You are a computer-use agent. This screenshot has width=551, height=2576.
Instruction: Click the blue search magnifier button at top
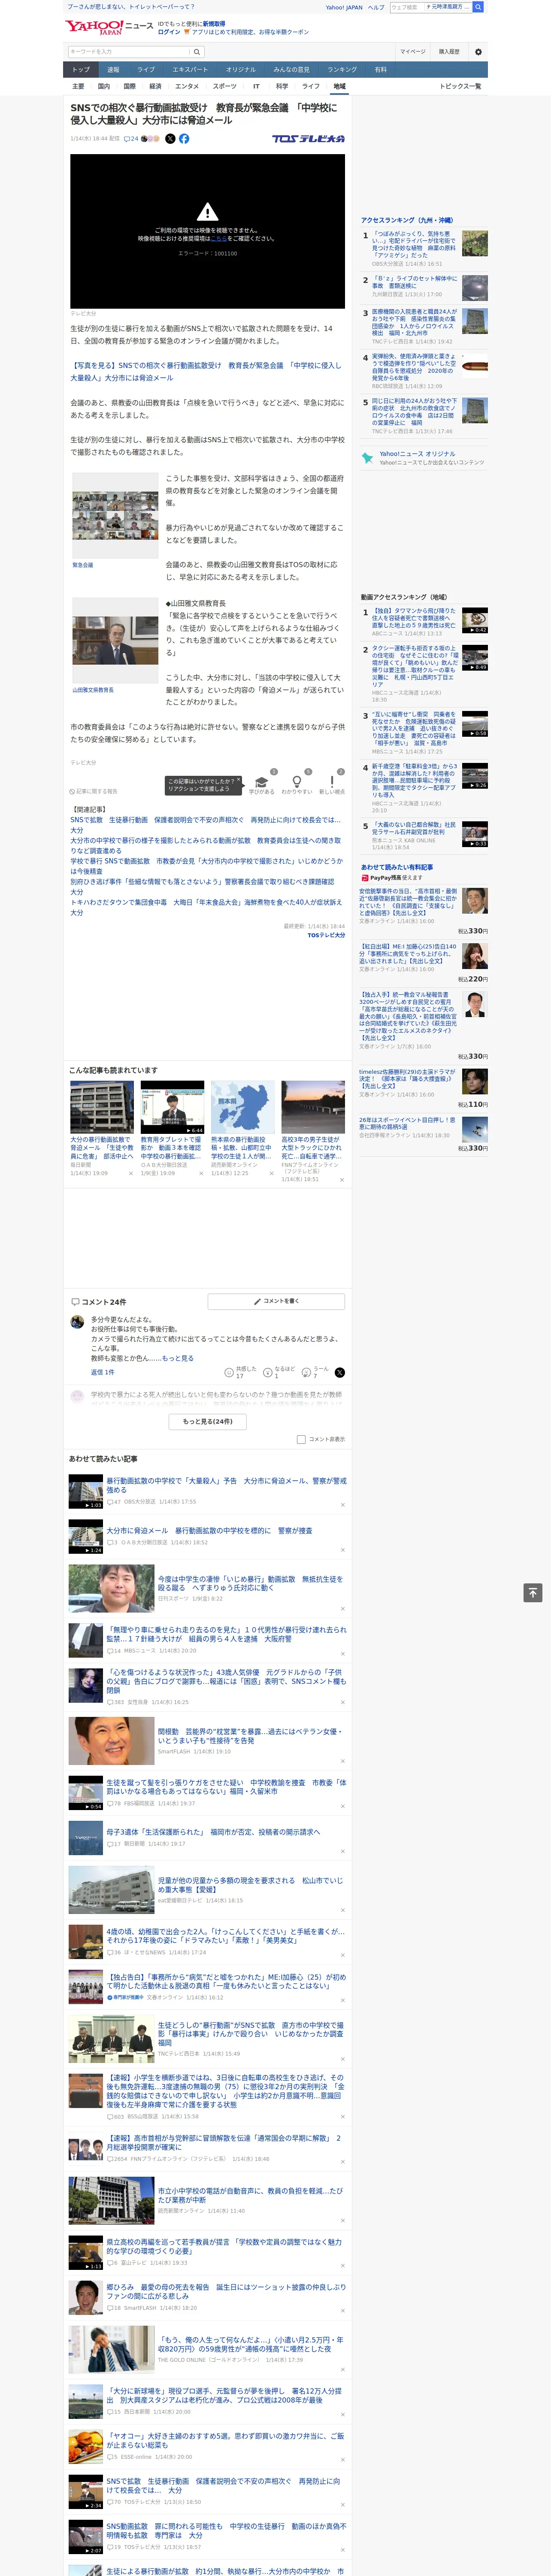478,7
